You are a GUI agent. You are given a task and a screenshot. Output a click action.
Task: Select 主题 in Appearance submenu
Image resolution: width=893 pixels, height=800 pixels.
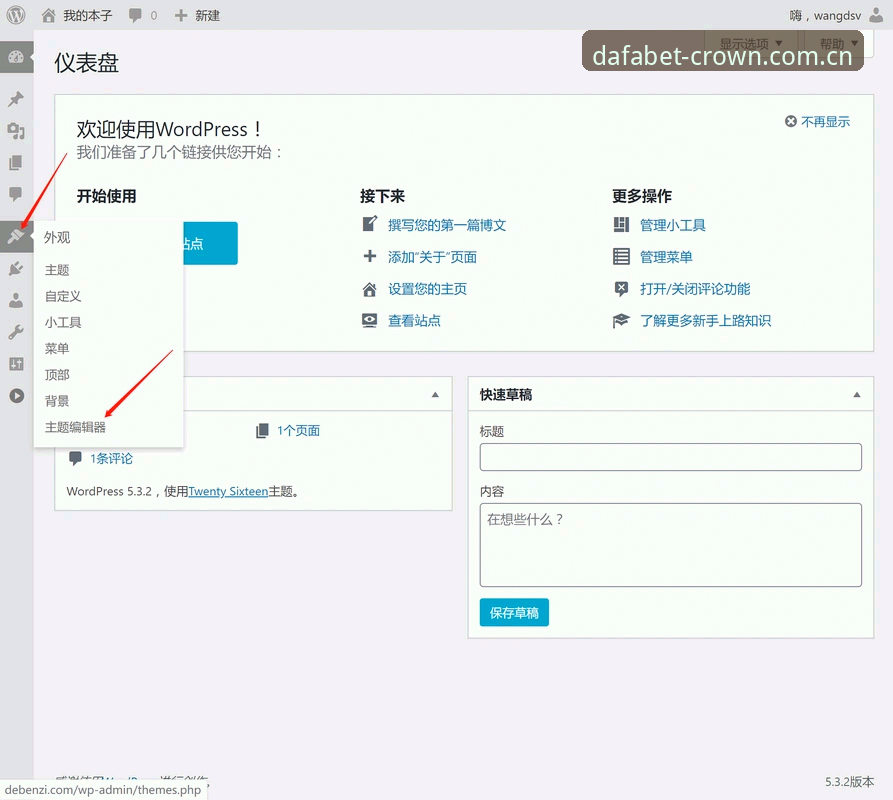(57, 270)
